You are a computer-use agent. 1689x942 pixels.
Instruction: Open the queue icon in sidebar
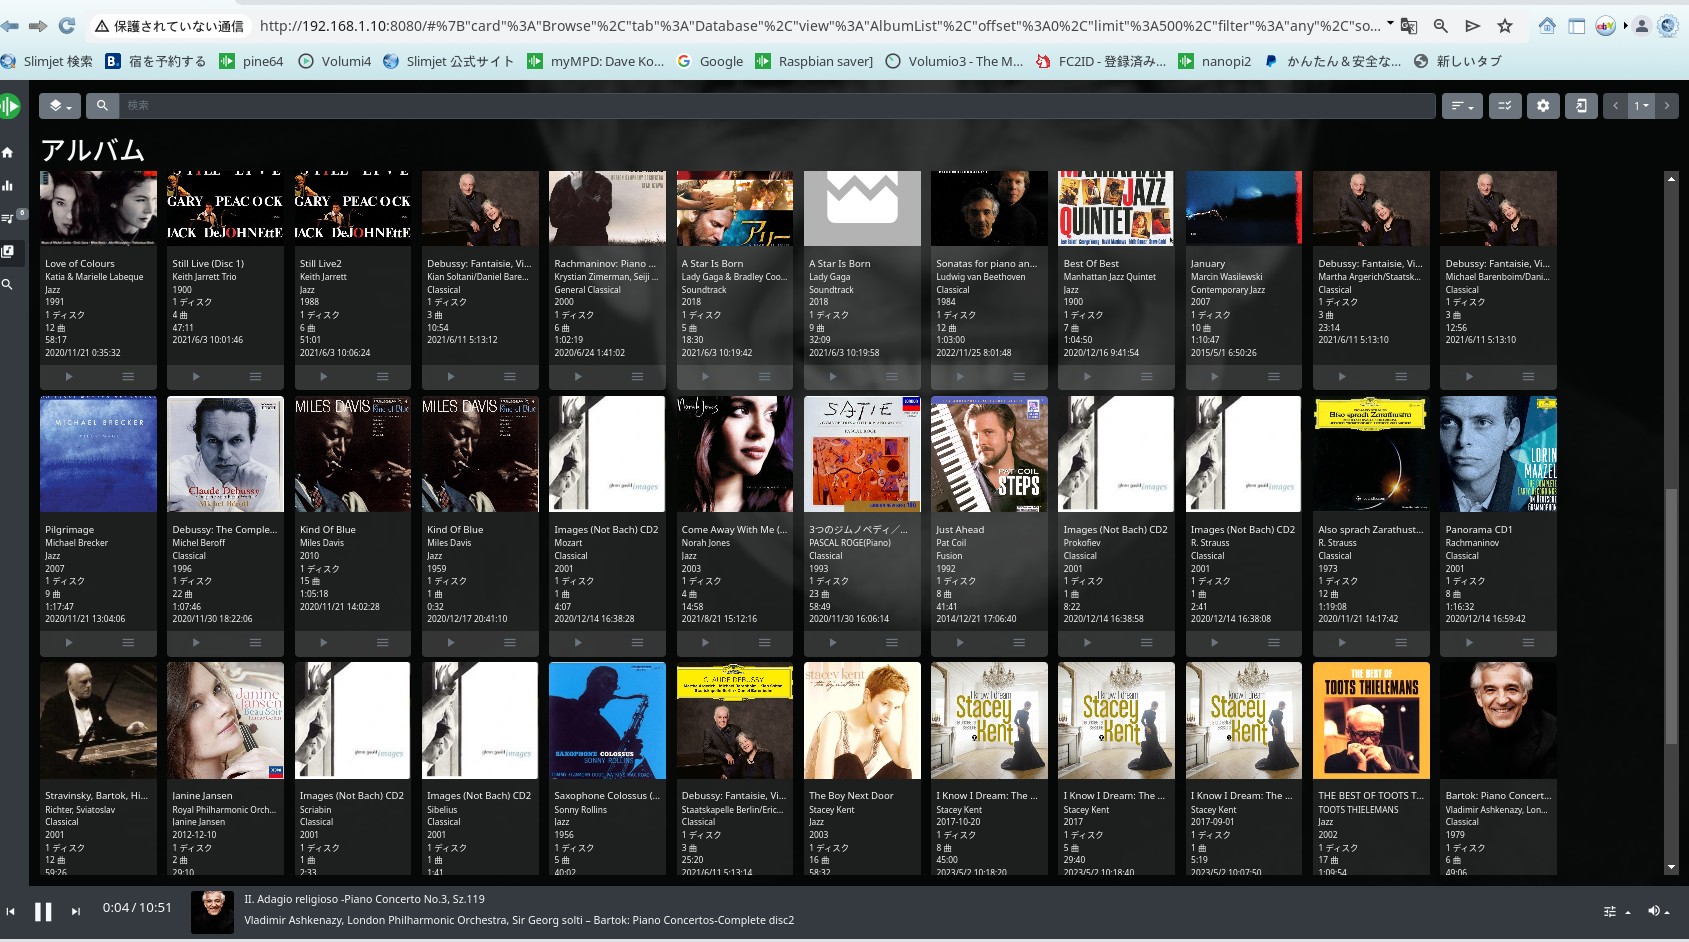click(8, 218)
